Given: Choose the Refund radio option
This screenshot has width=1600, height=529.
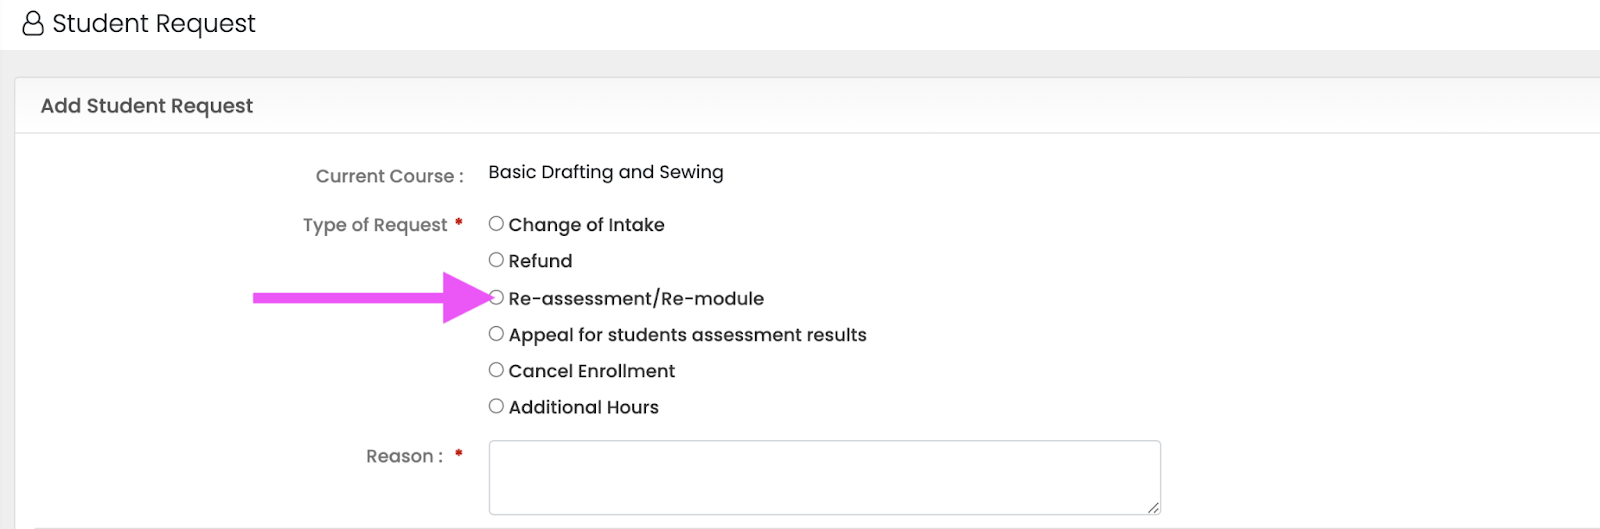Looking at the screenshot, I should tap(496, 260).
